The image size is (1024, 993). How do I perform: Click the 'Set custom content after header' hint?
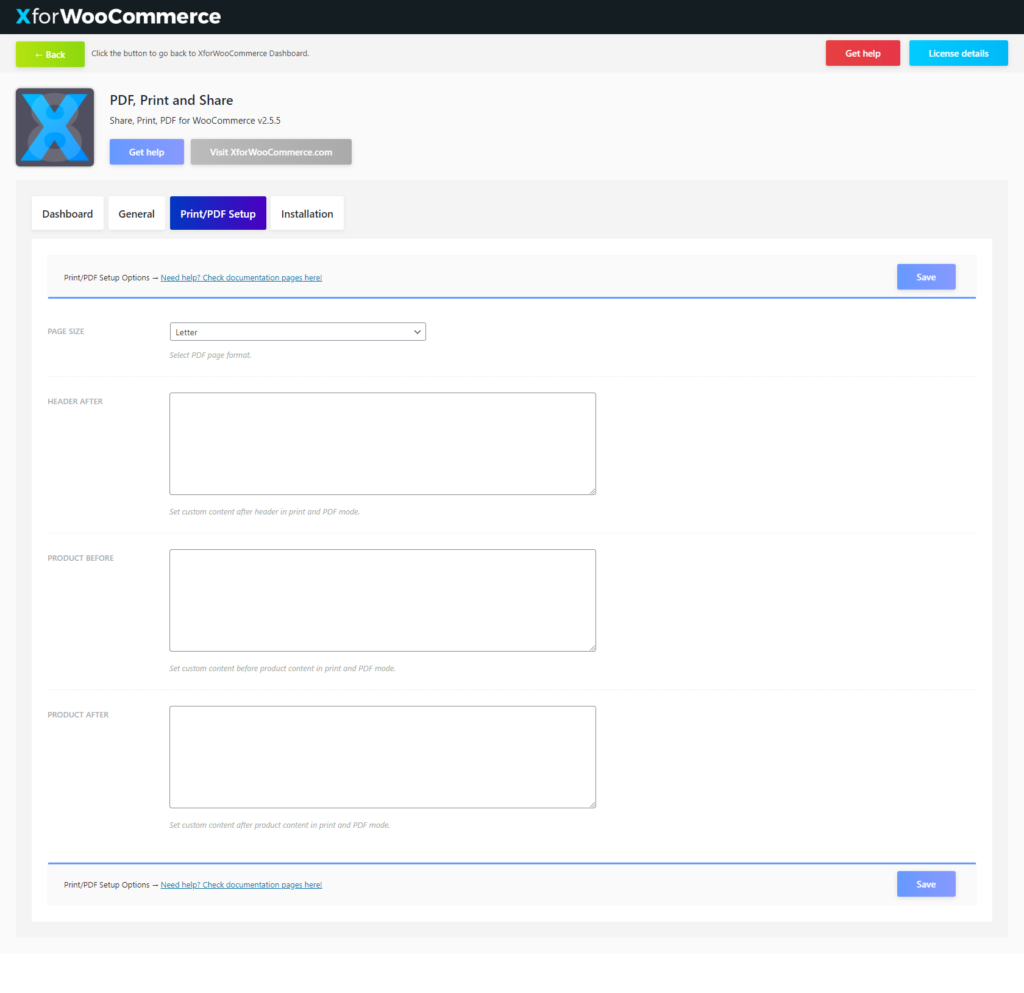pyautogui.click(x=264, y=512)
